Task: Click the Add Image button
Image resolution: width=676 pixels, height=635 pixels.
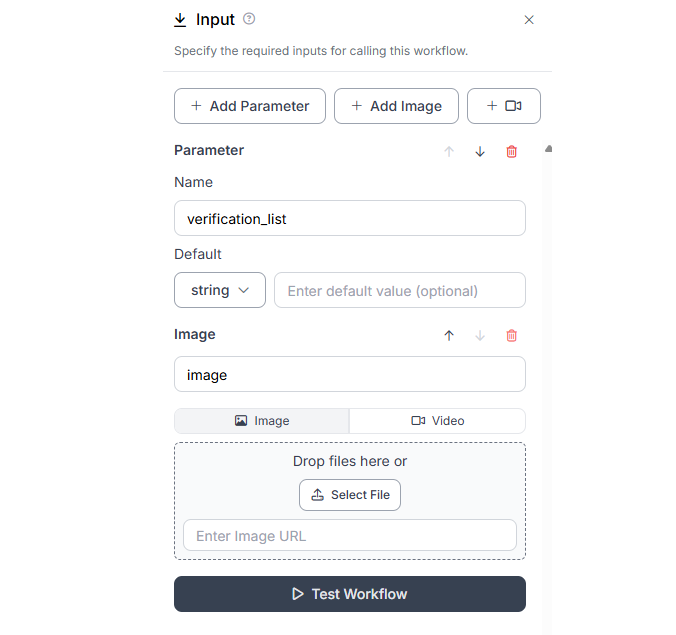Action: pos(396,106)
